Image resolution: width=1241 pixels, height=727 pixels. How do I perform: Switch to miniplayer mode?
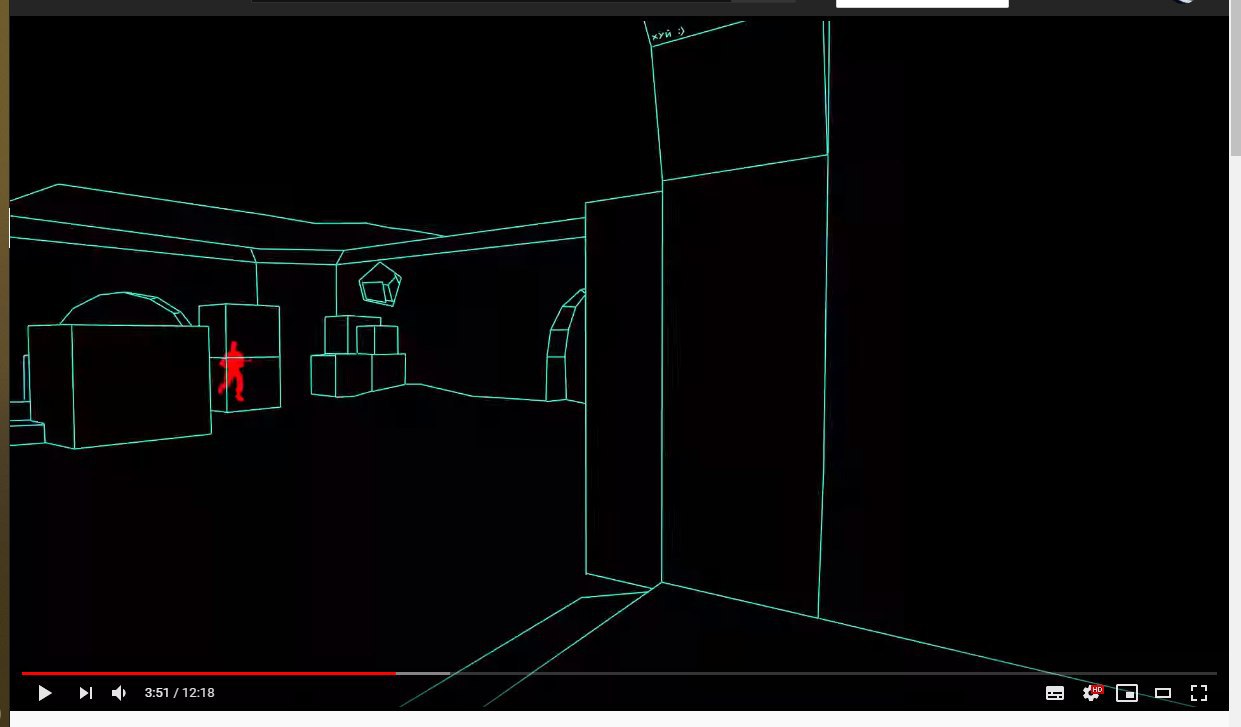pos(1127,693)
